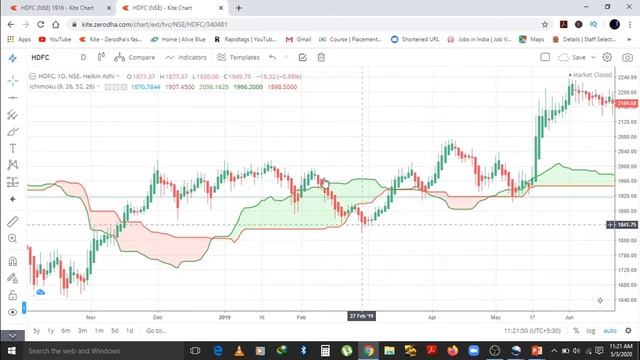
Task: Open the Gmail bookmark
Action: tap(299, 39)
